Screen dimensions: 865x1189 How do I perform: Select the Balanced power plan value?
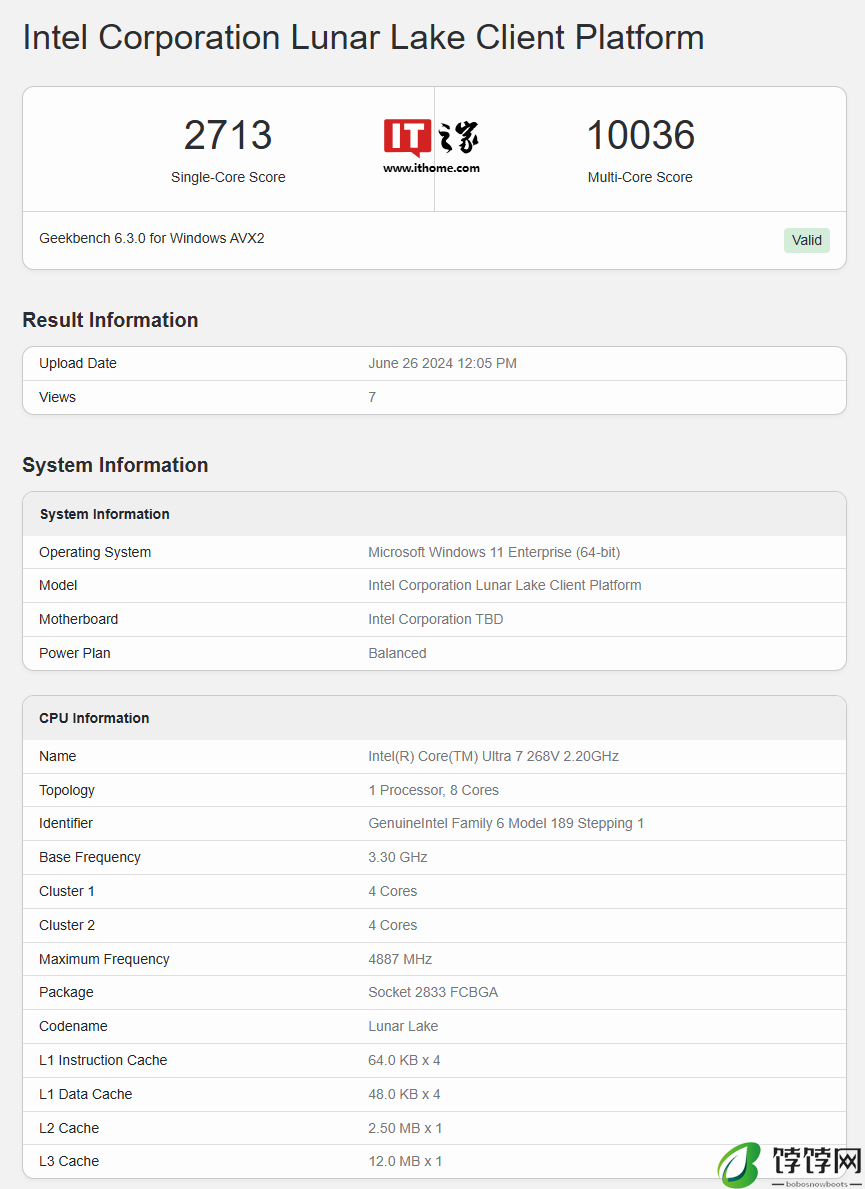pyautogui.click(x=396, y=654)
